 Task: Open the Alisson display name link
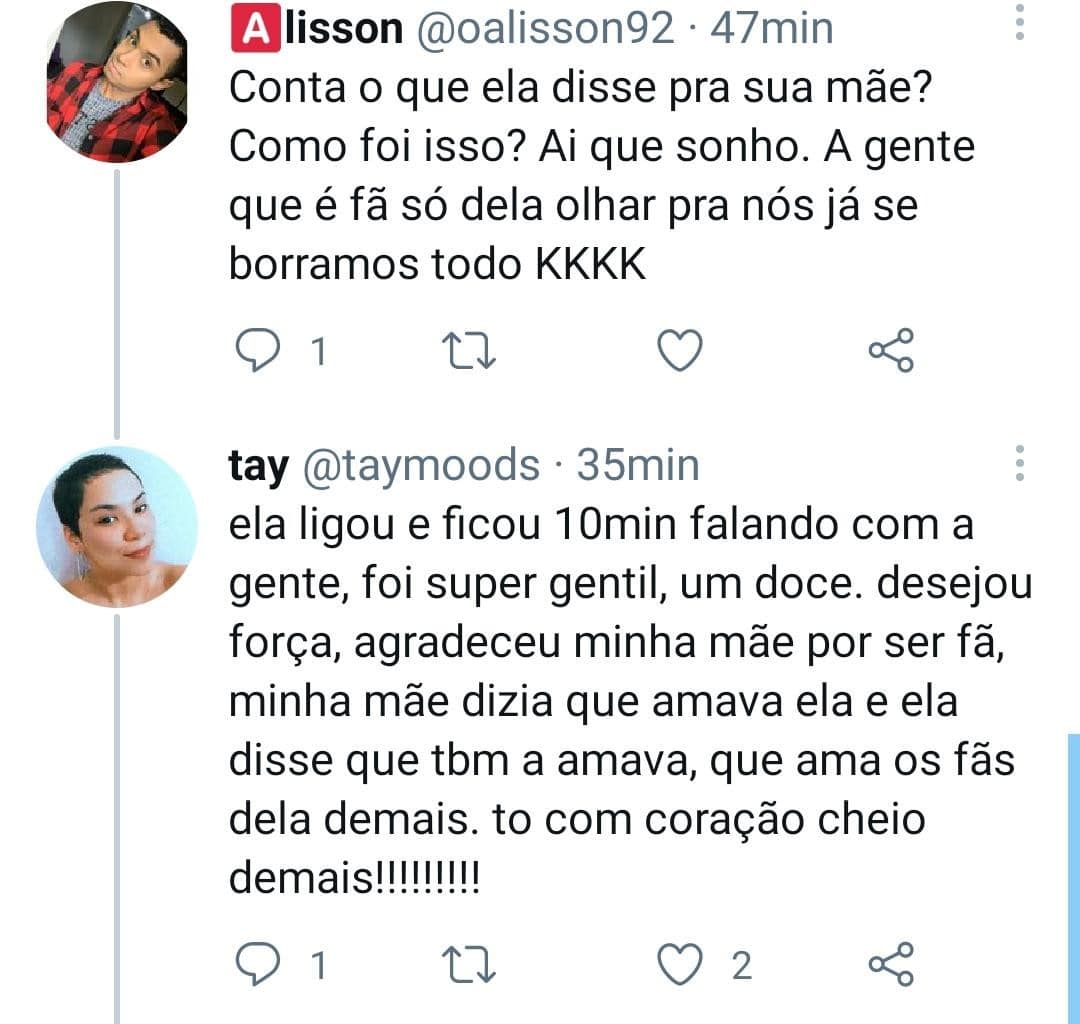coord(316,30)
